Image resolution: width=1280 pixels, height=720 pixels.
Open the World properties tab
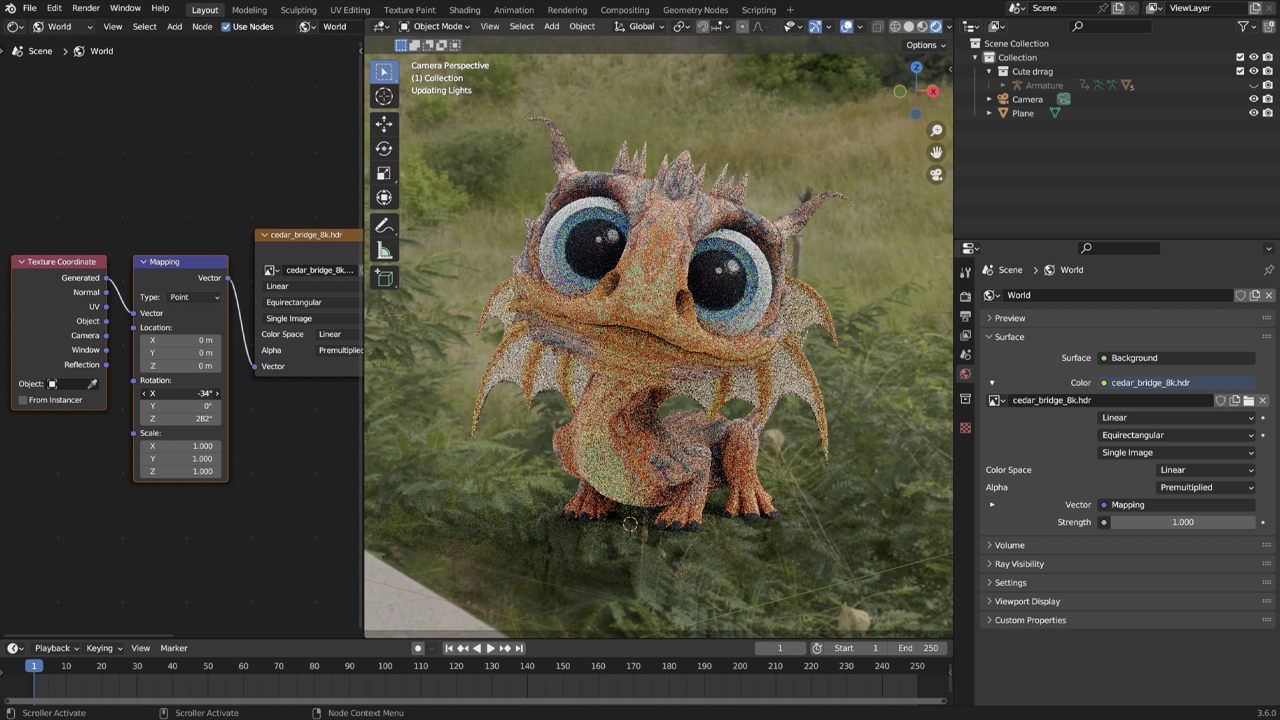pos(965,374)
